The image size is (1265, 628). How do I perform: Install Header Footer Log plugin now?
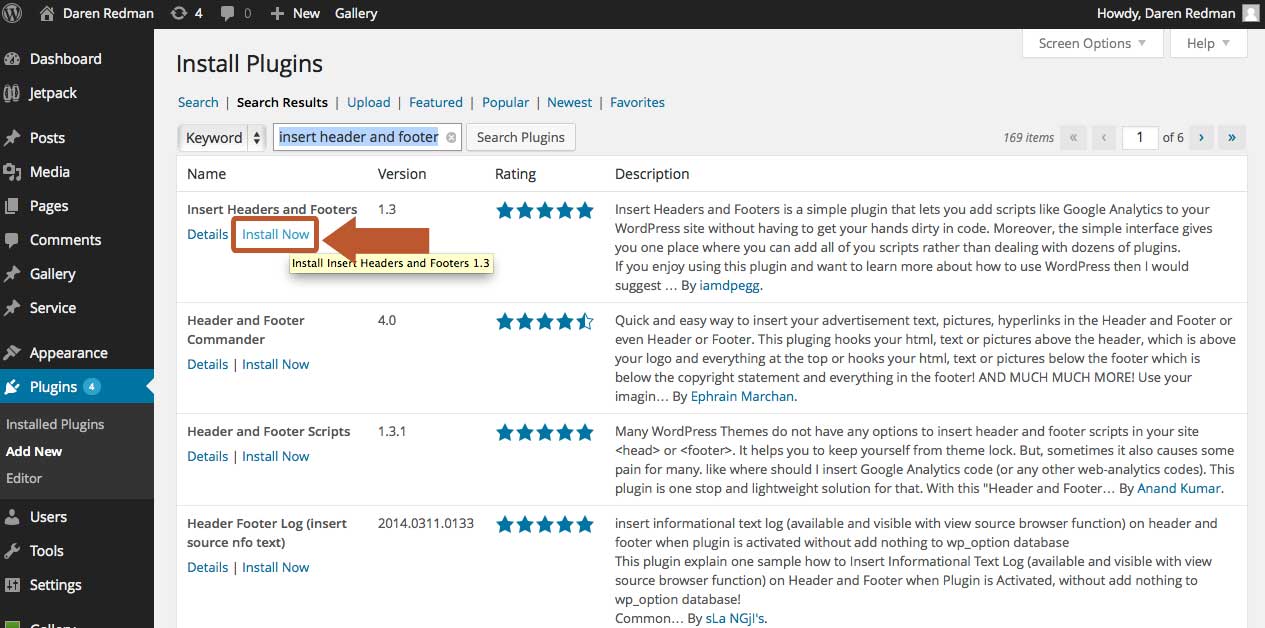(276, 567)
